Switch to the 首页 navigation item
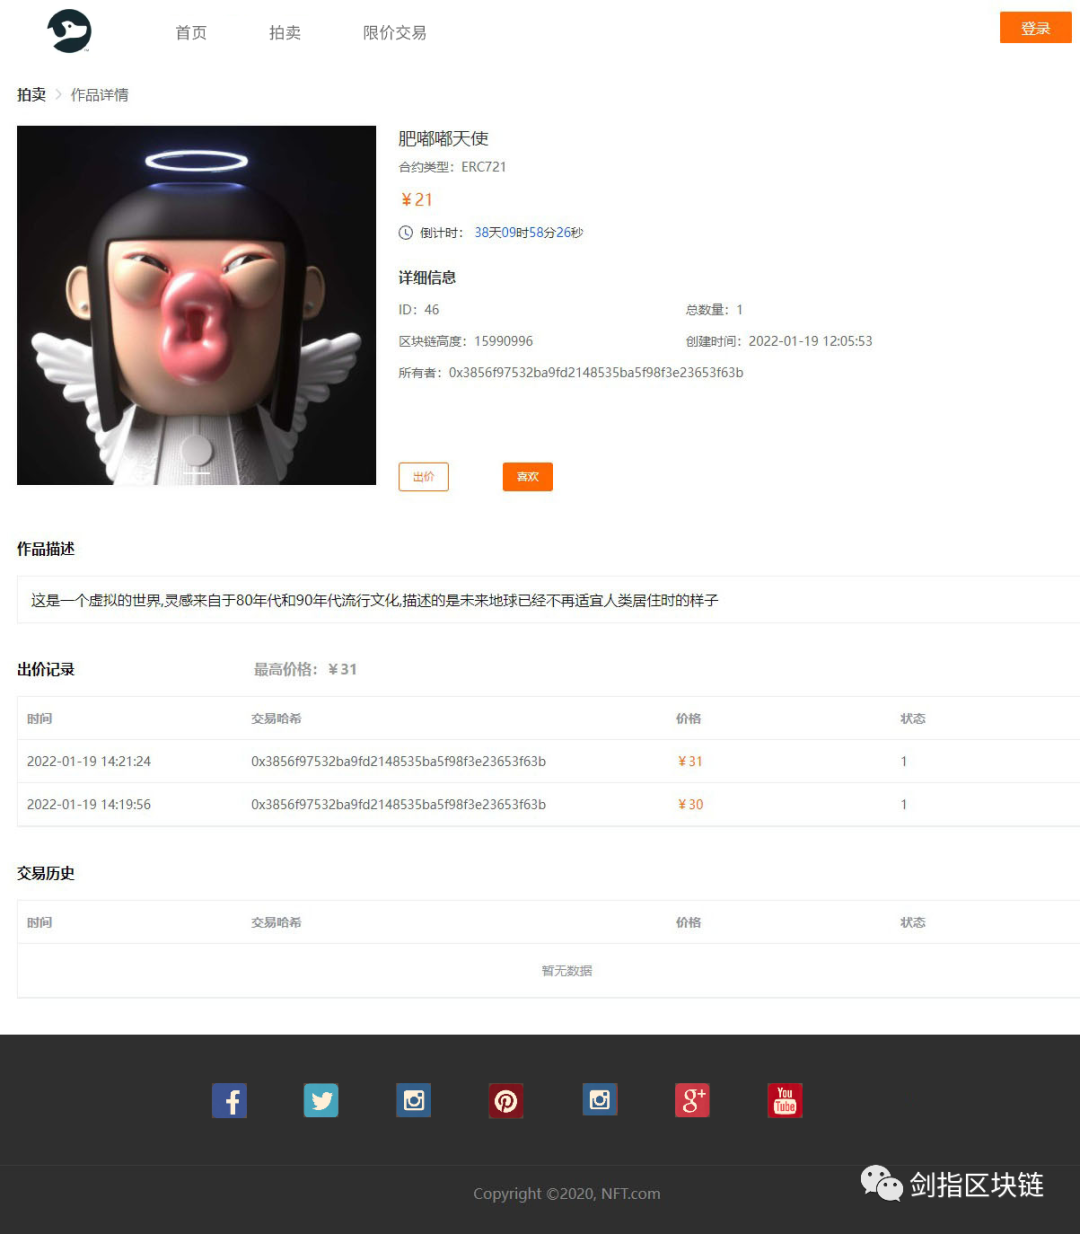 coord(190,32)
